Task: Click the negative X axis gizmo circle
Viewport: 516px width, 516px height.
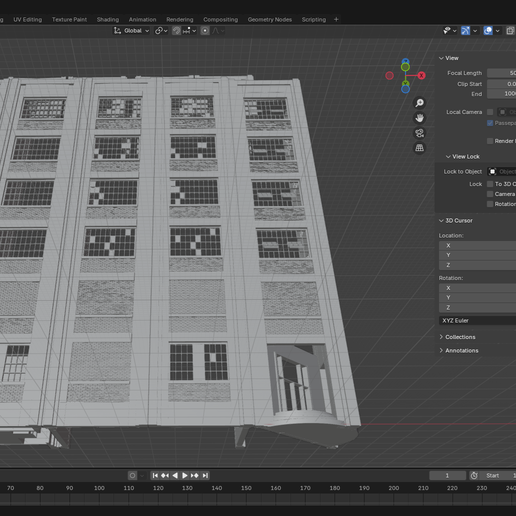Action: tap(389, 76)
